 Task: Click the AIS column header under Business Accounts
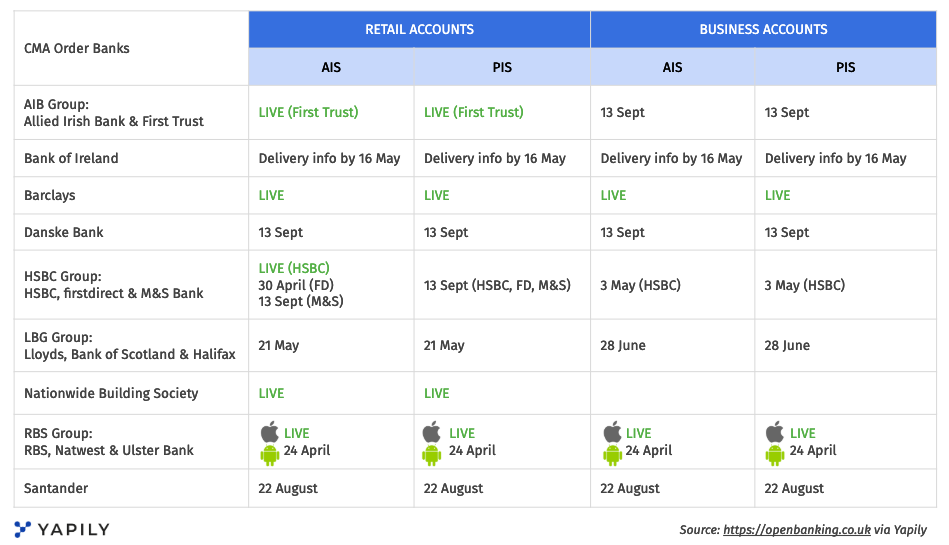(x=672, y=67)
